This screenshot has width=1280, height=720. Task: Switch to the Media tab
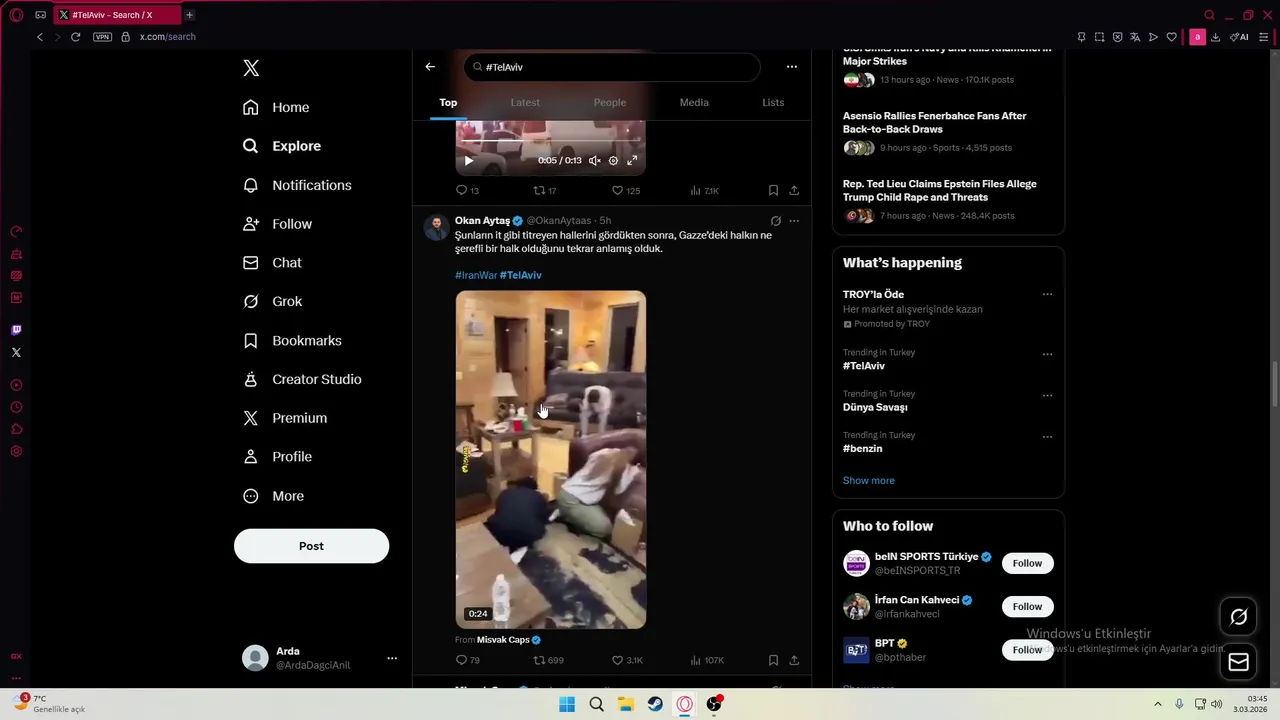pyautogui.click(x=694, y=102)
